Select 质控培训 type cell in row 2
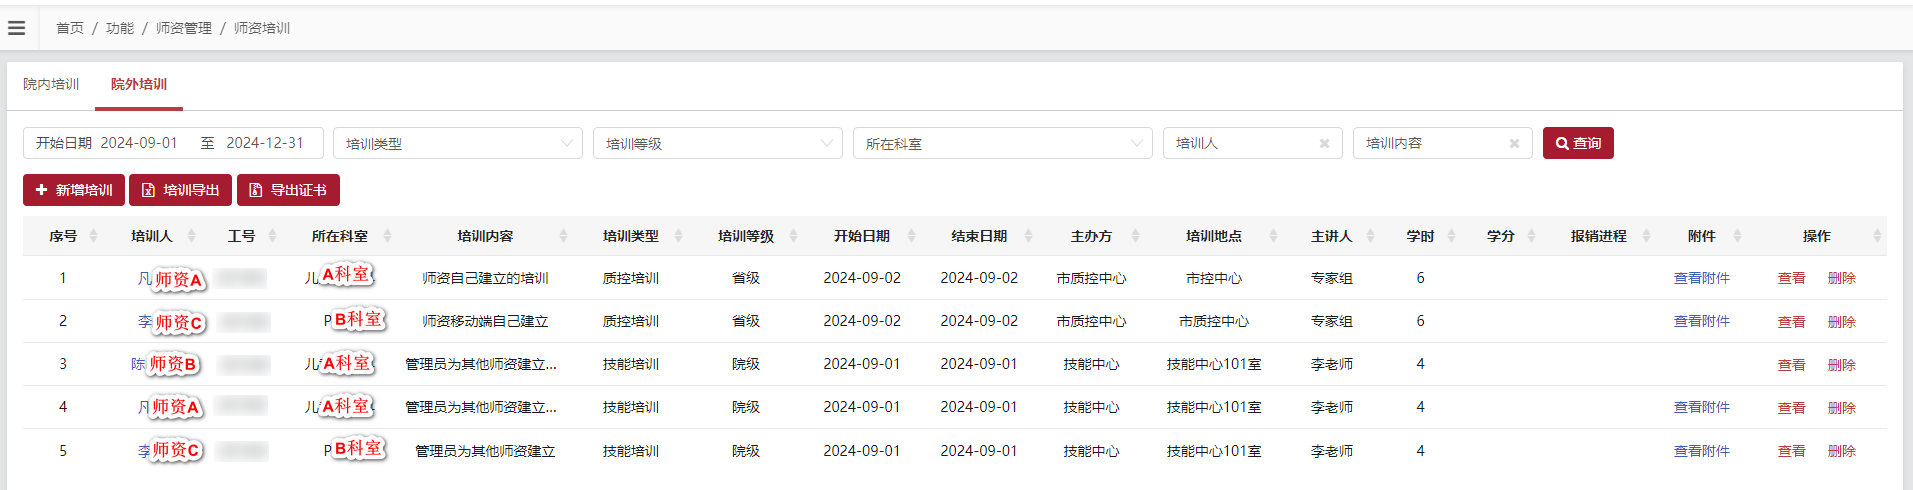The image size is (1913, 490). (x=630, y=321)
